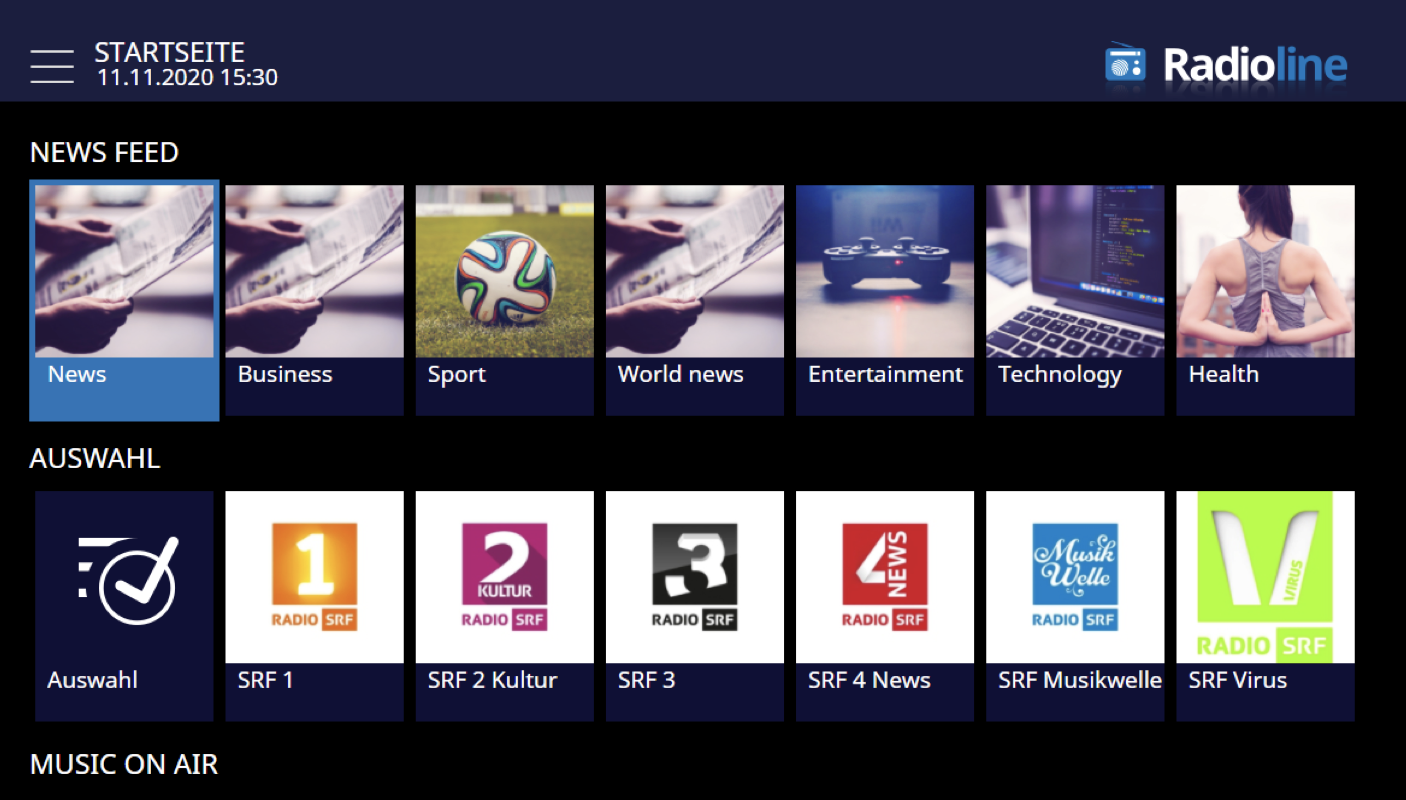Select the Business news category
This screenshot has height=800, width=1406.
click(x=314, y=300)
